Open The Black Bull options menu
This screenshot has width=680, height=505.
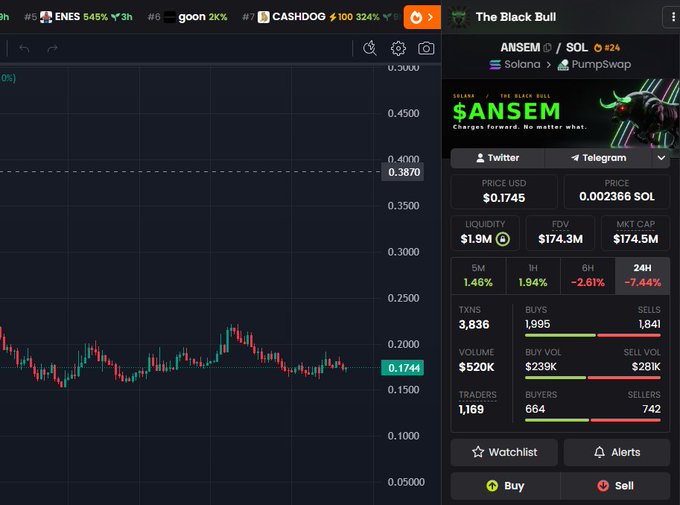[673, 17]
